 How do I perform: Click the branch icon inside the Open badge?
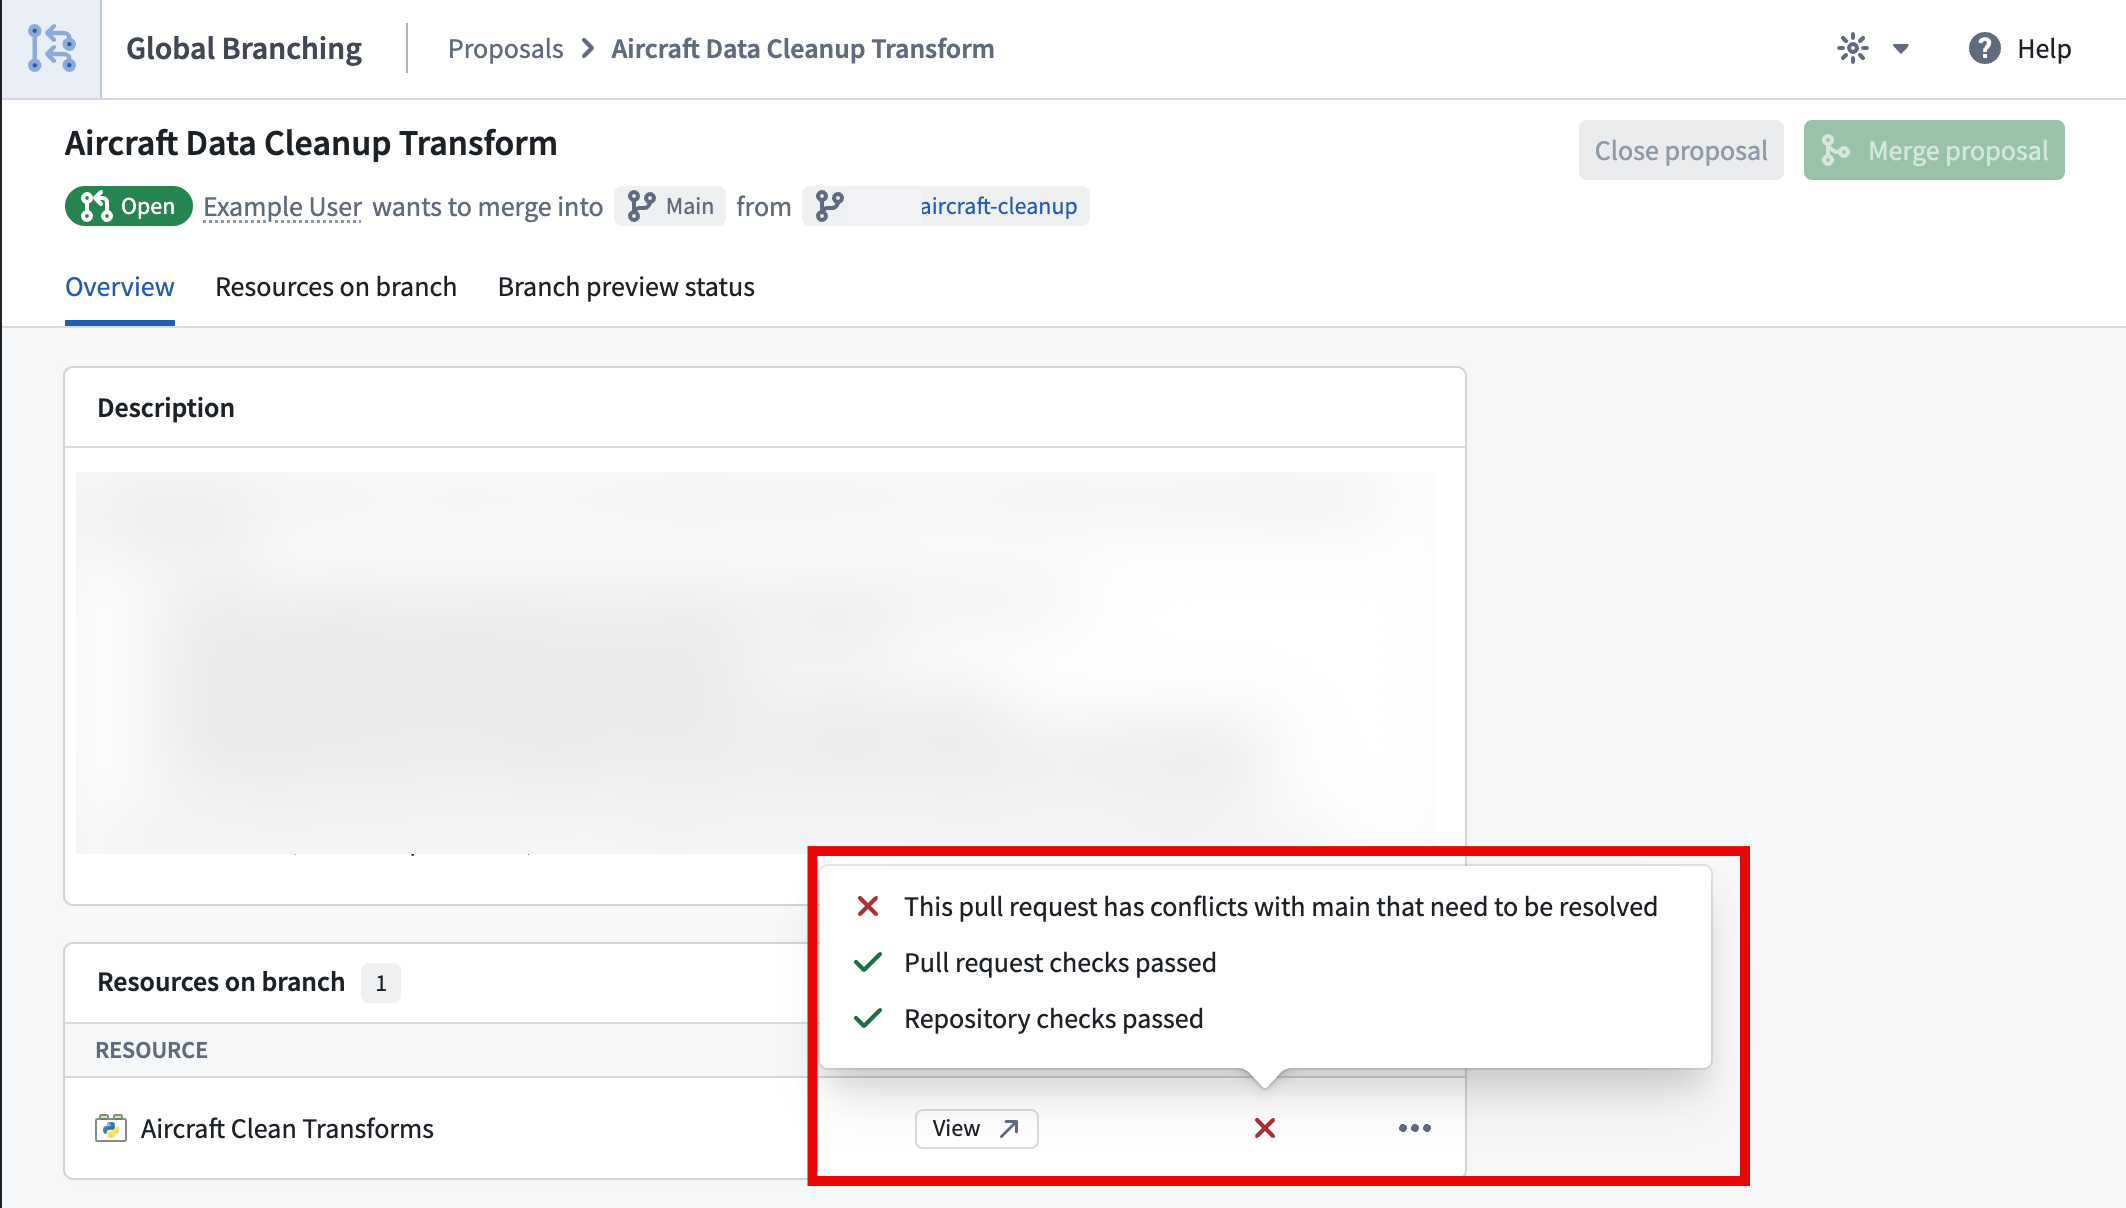(x=97, y=206)
